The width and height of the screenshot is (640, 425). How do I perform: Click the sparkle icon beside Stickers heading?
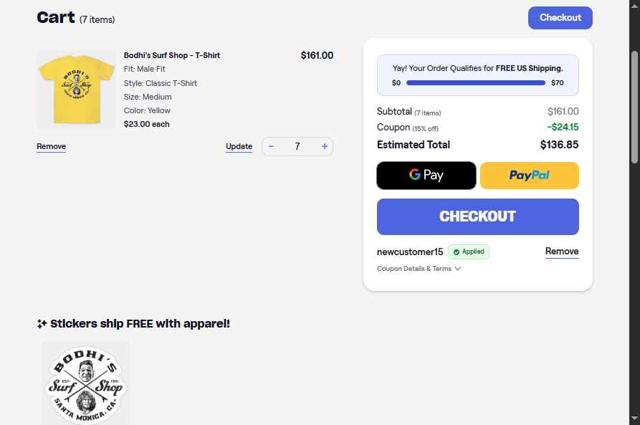pos(42,324)
